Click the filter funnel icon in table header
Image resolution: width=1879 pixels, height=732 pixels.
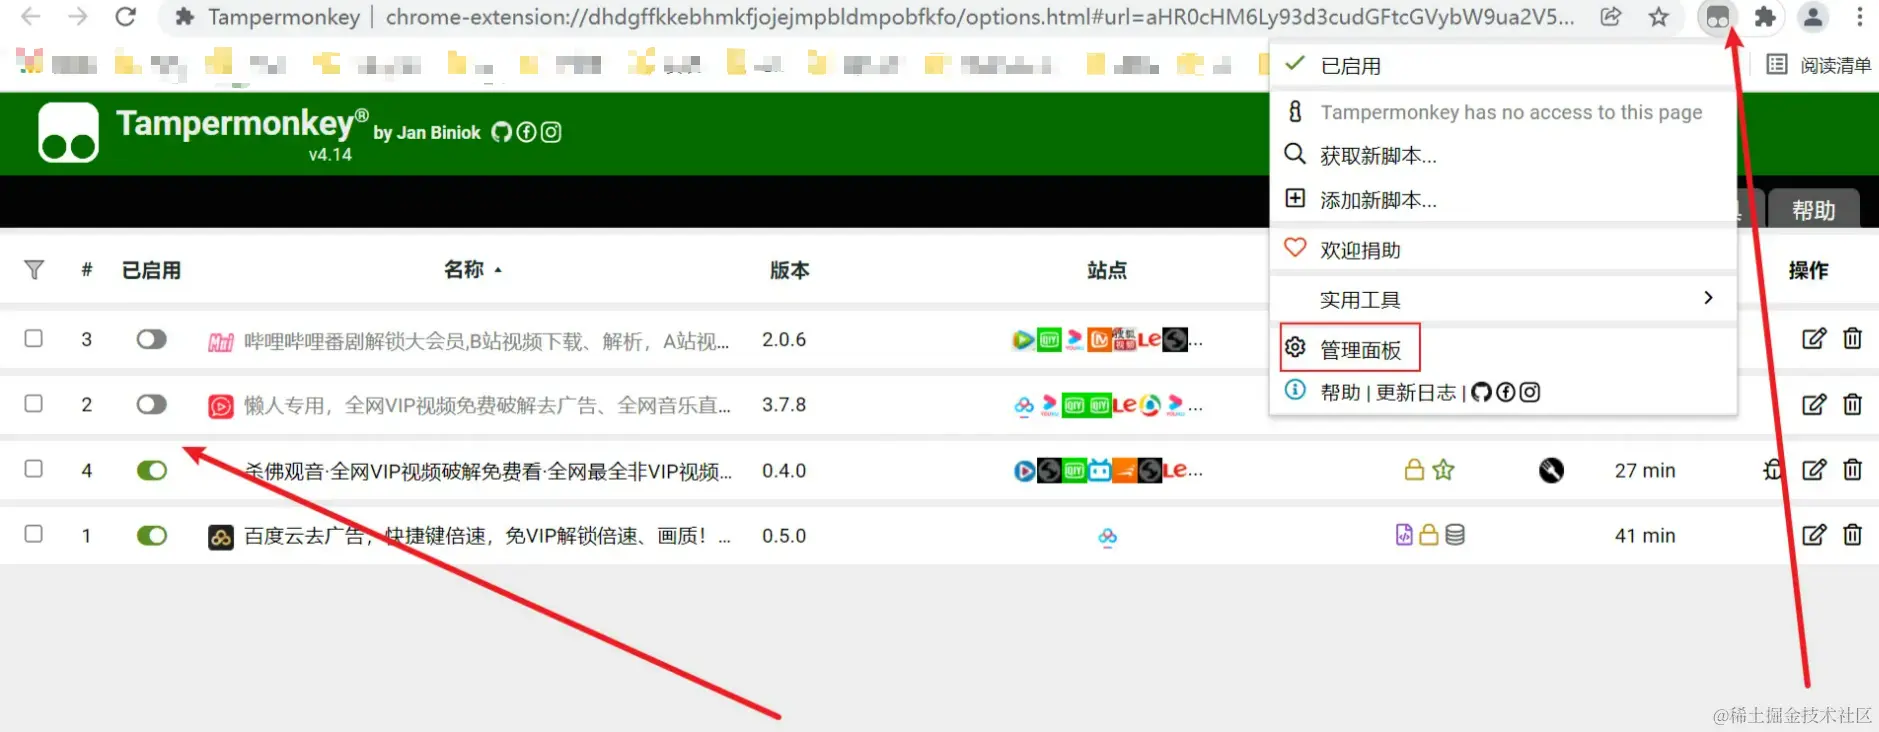pos(34,270)
